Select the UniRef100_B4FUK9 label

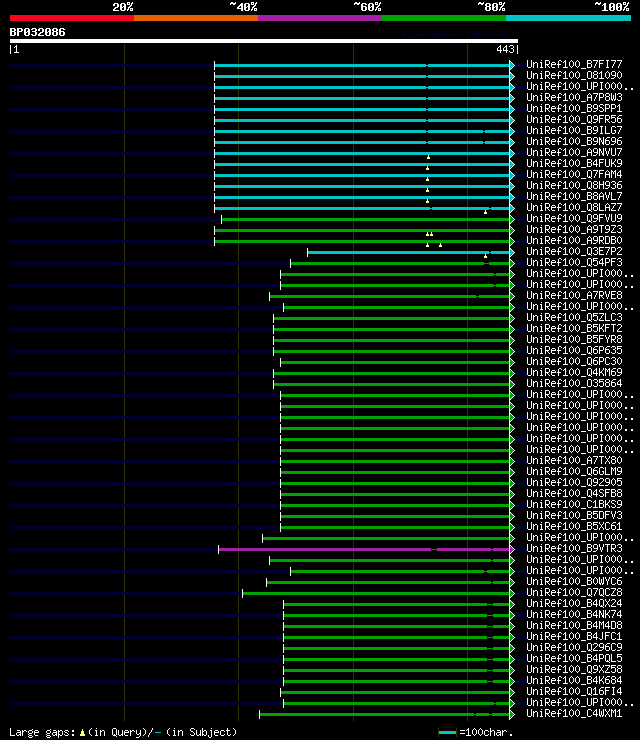click(x=574, y=163)
